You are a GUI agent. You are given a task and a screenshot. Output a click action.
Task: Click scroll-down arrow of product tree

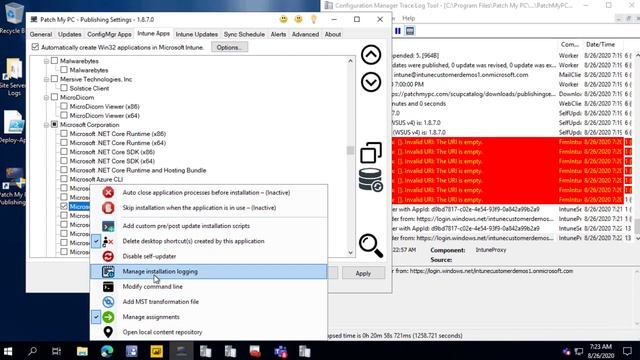click(x=350, y=252)
